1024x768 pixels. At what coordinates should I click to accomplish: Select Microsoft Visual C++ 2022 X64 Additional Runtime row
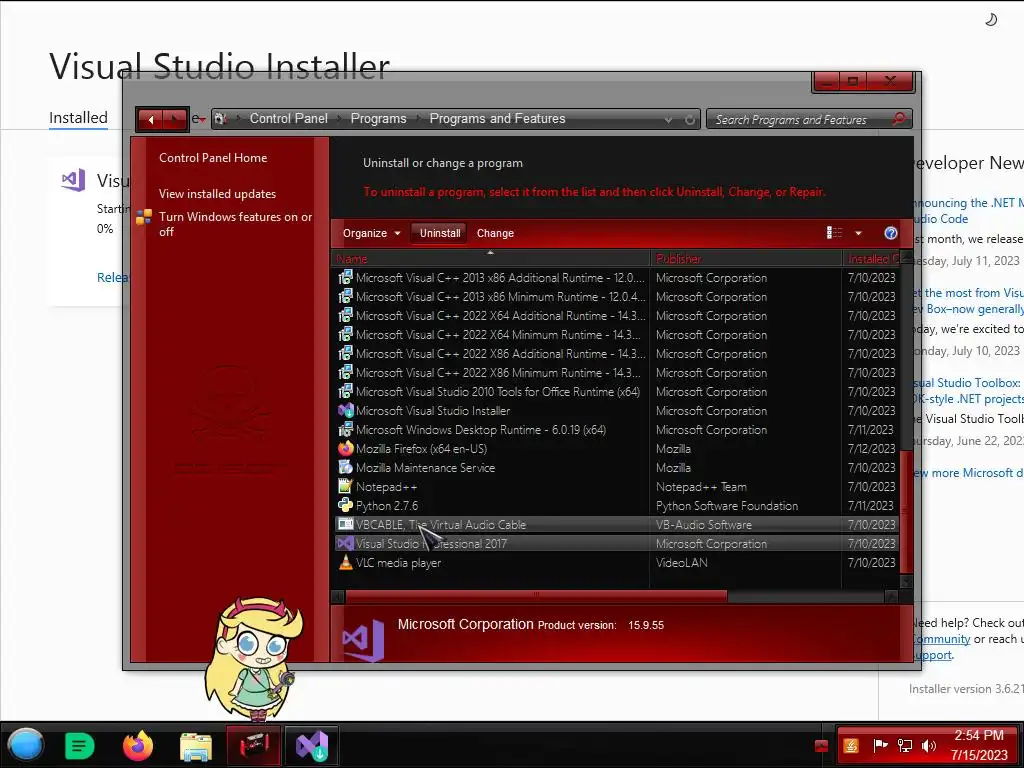tap(616, 315)
